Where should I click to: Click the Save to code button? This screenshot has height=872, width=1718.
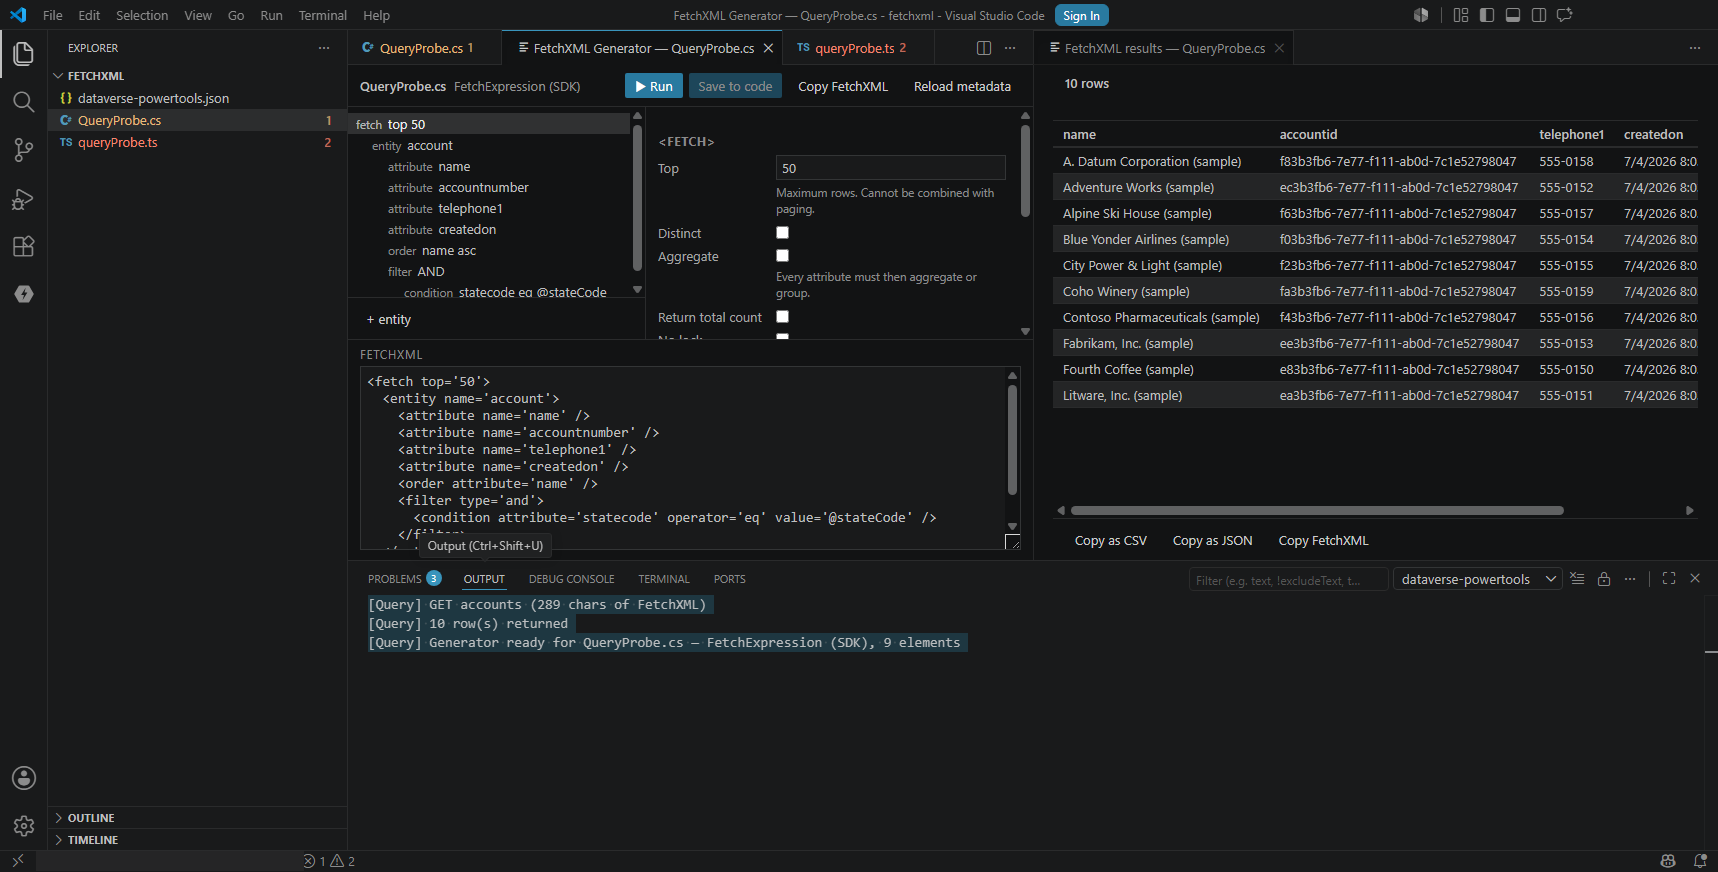point(735,86)
